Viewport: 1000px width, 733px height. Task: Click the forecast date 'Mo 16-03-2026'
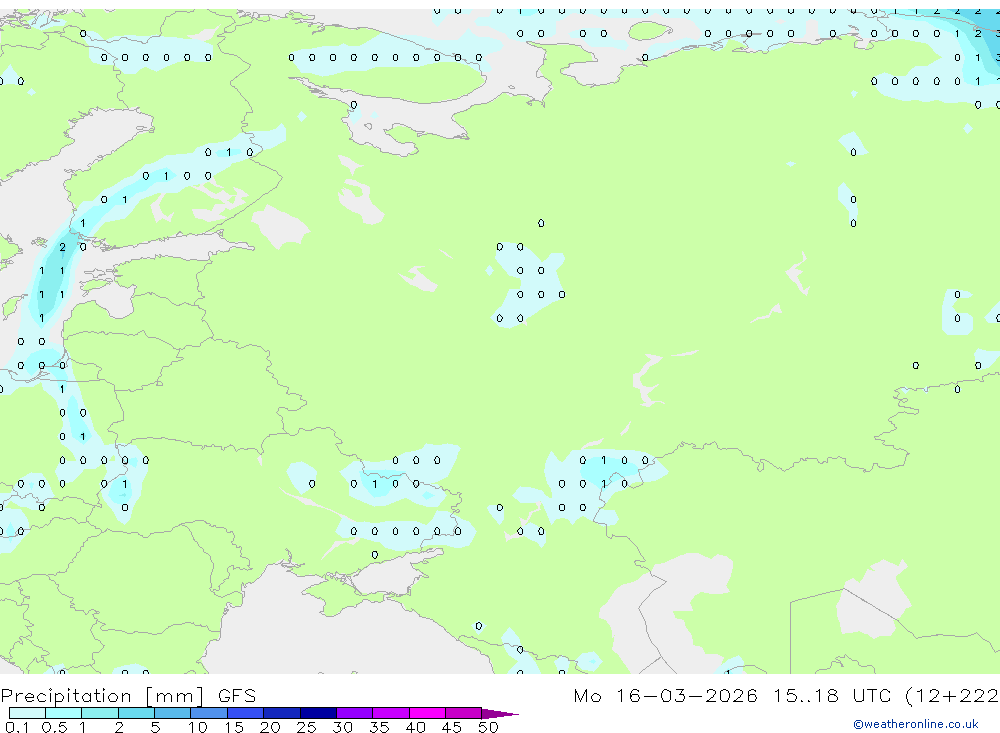(665, 695)
